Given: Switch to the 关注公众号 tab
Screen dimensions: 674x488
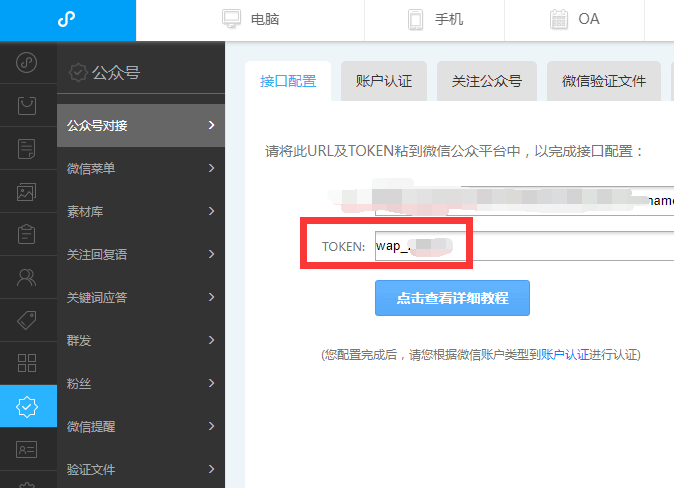Looking at the screenshot, I should coord(487,81).
